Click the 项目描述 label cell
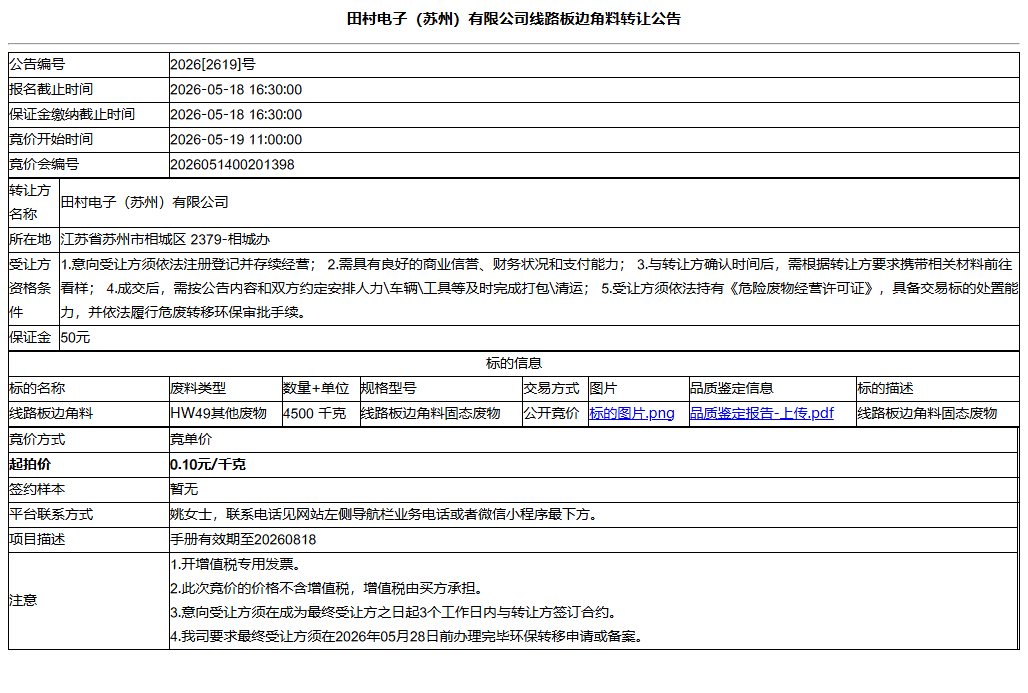This screenshot has height=693, width=1028. click(x=89, y=540)
